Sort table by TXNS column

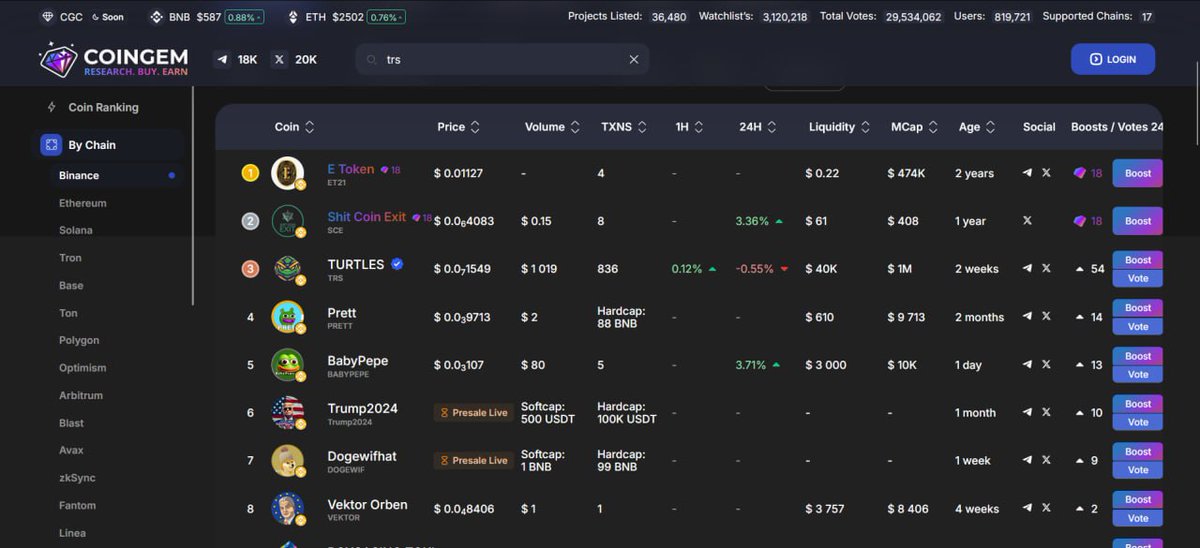click(x=626, y=127)
